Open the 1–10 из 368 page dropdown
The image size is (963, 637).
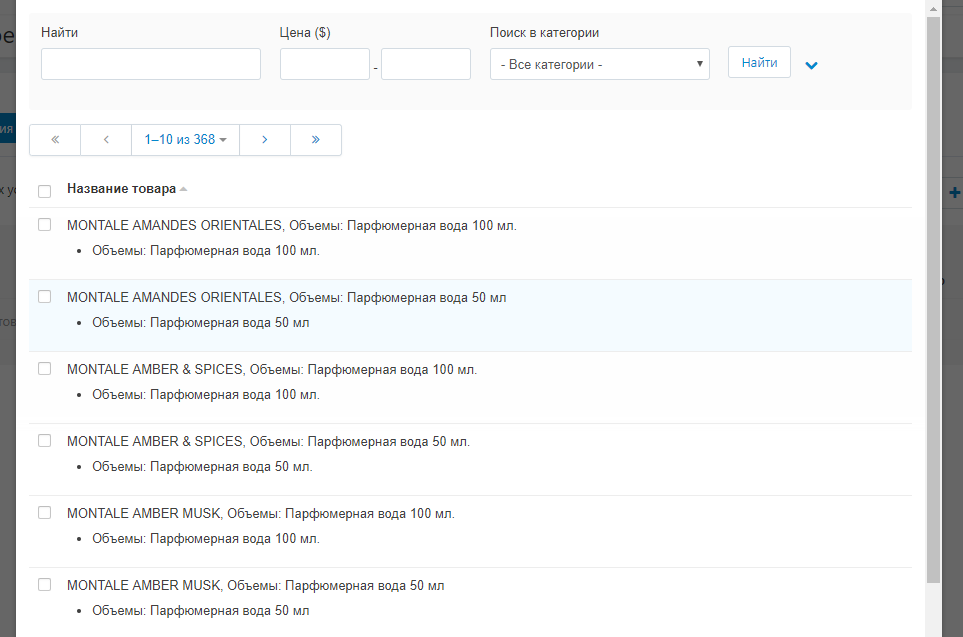185,139
